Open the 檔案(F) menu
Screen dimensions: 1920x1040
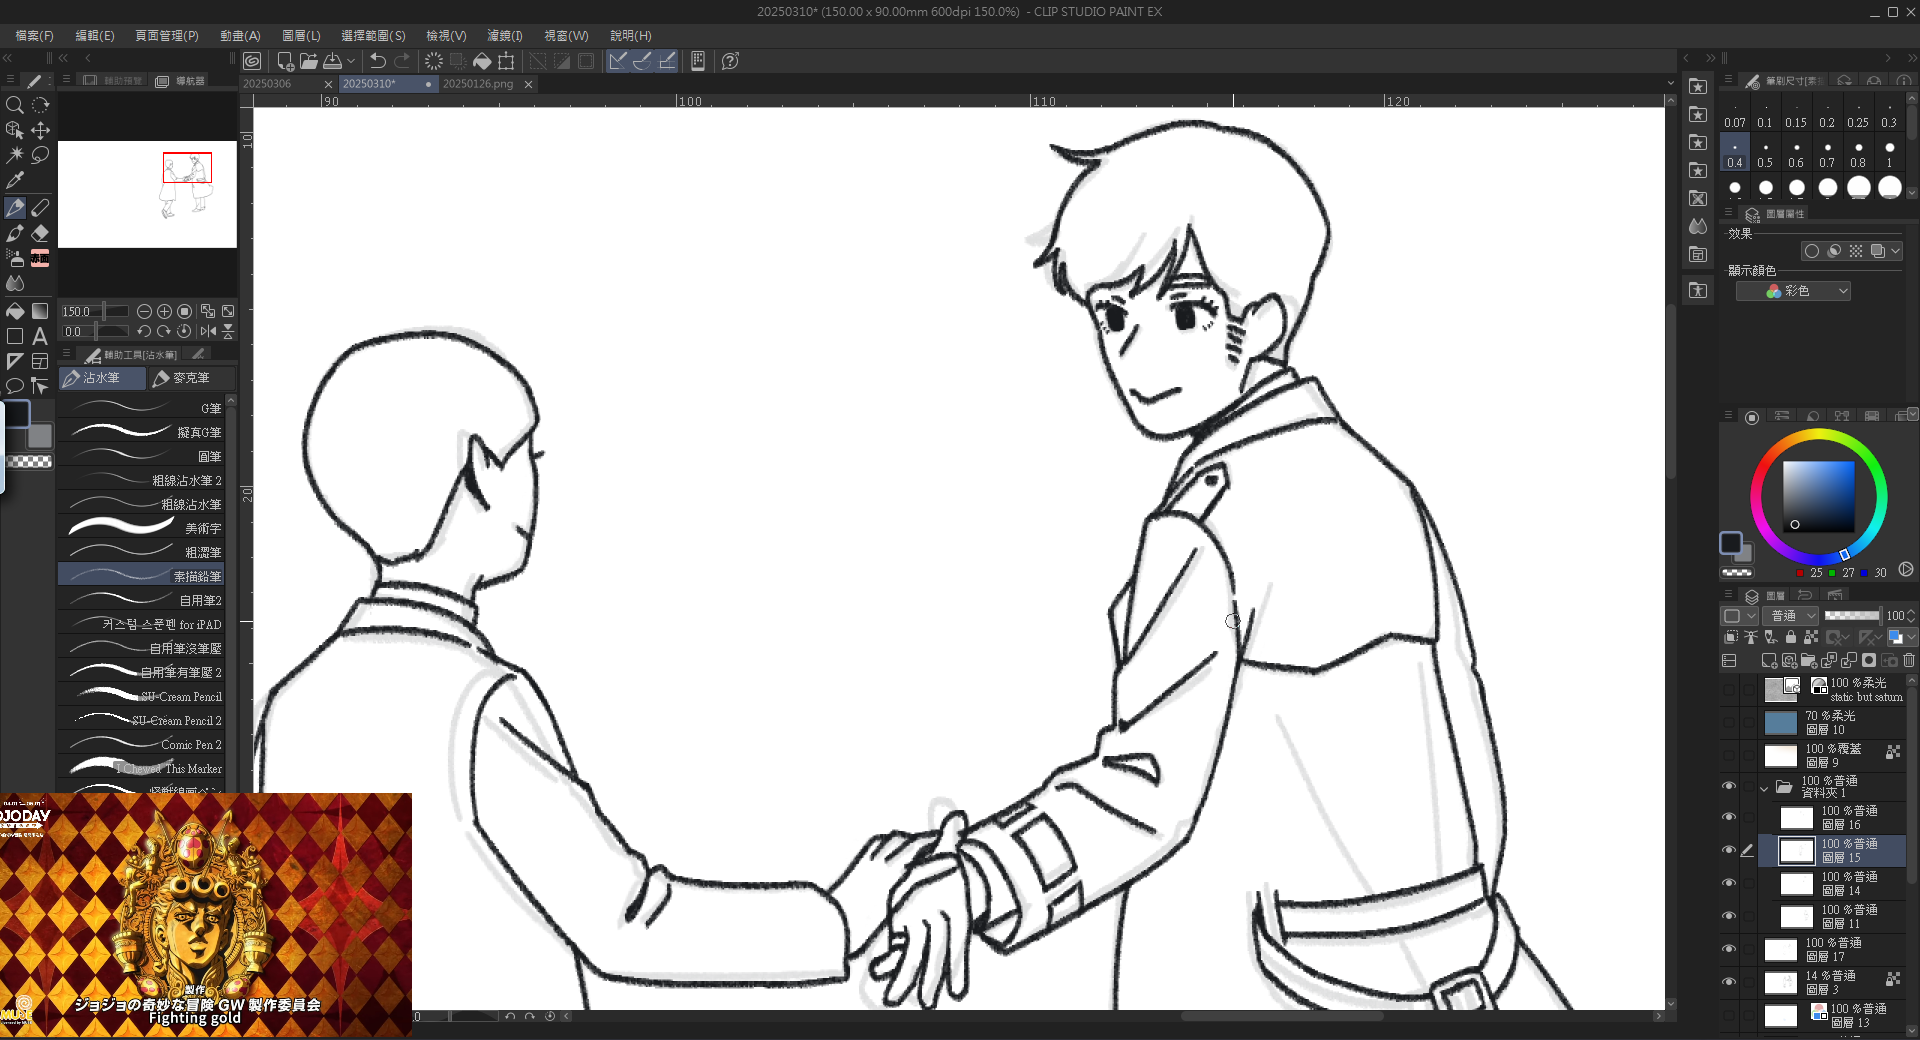tap(34, 36)
